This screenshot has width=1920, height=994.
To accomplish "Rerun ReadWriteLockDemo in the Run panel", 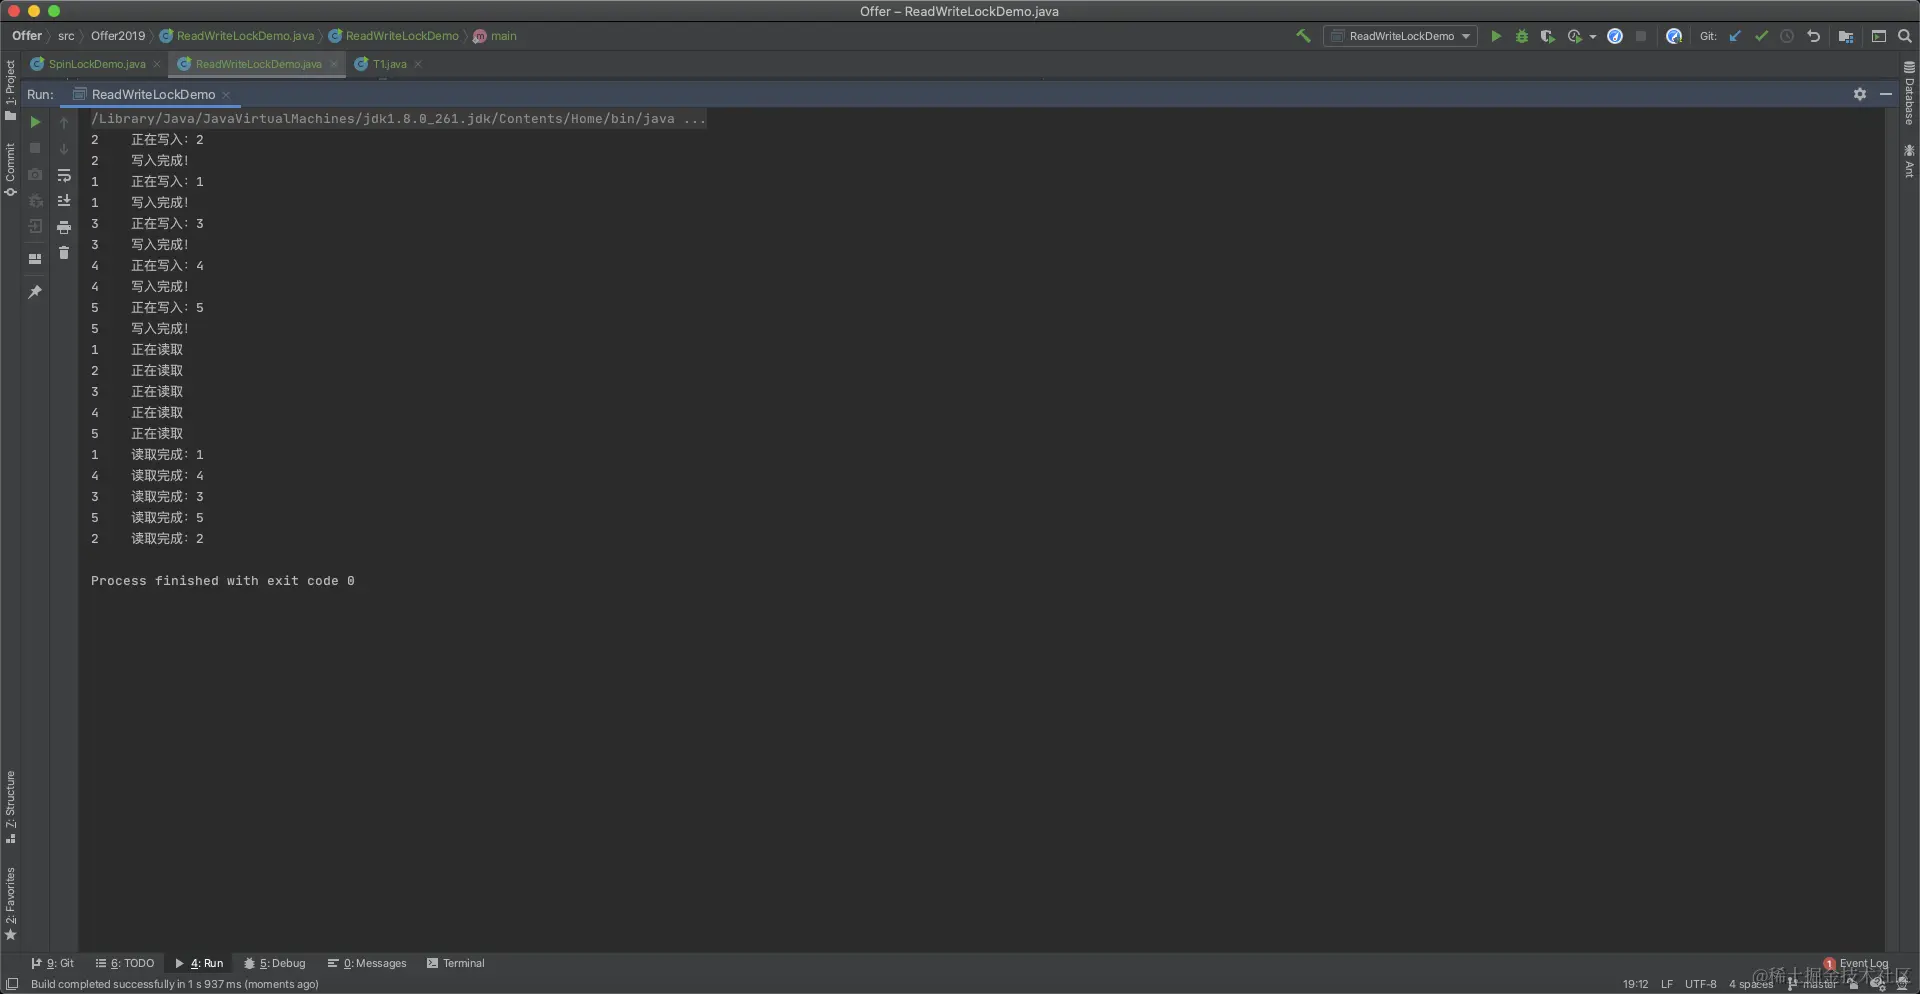I will pos(35,122).
